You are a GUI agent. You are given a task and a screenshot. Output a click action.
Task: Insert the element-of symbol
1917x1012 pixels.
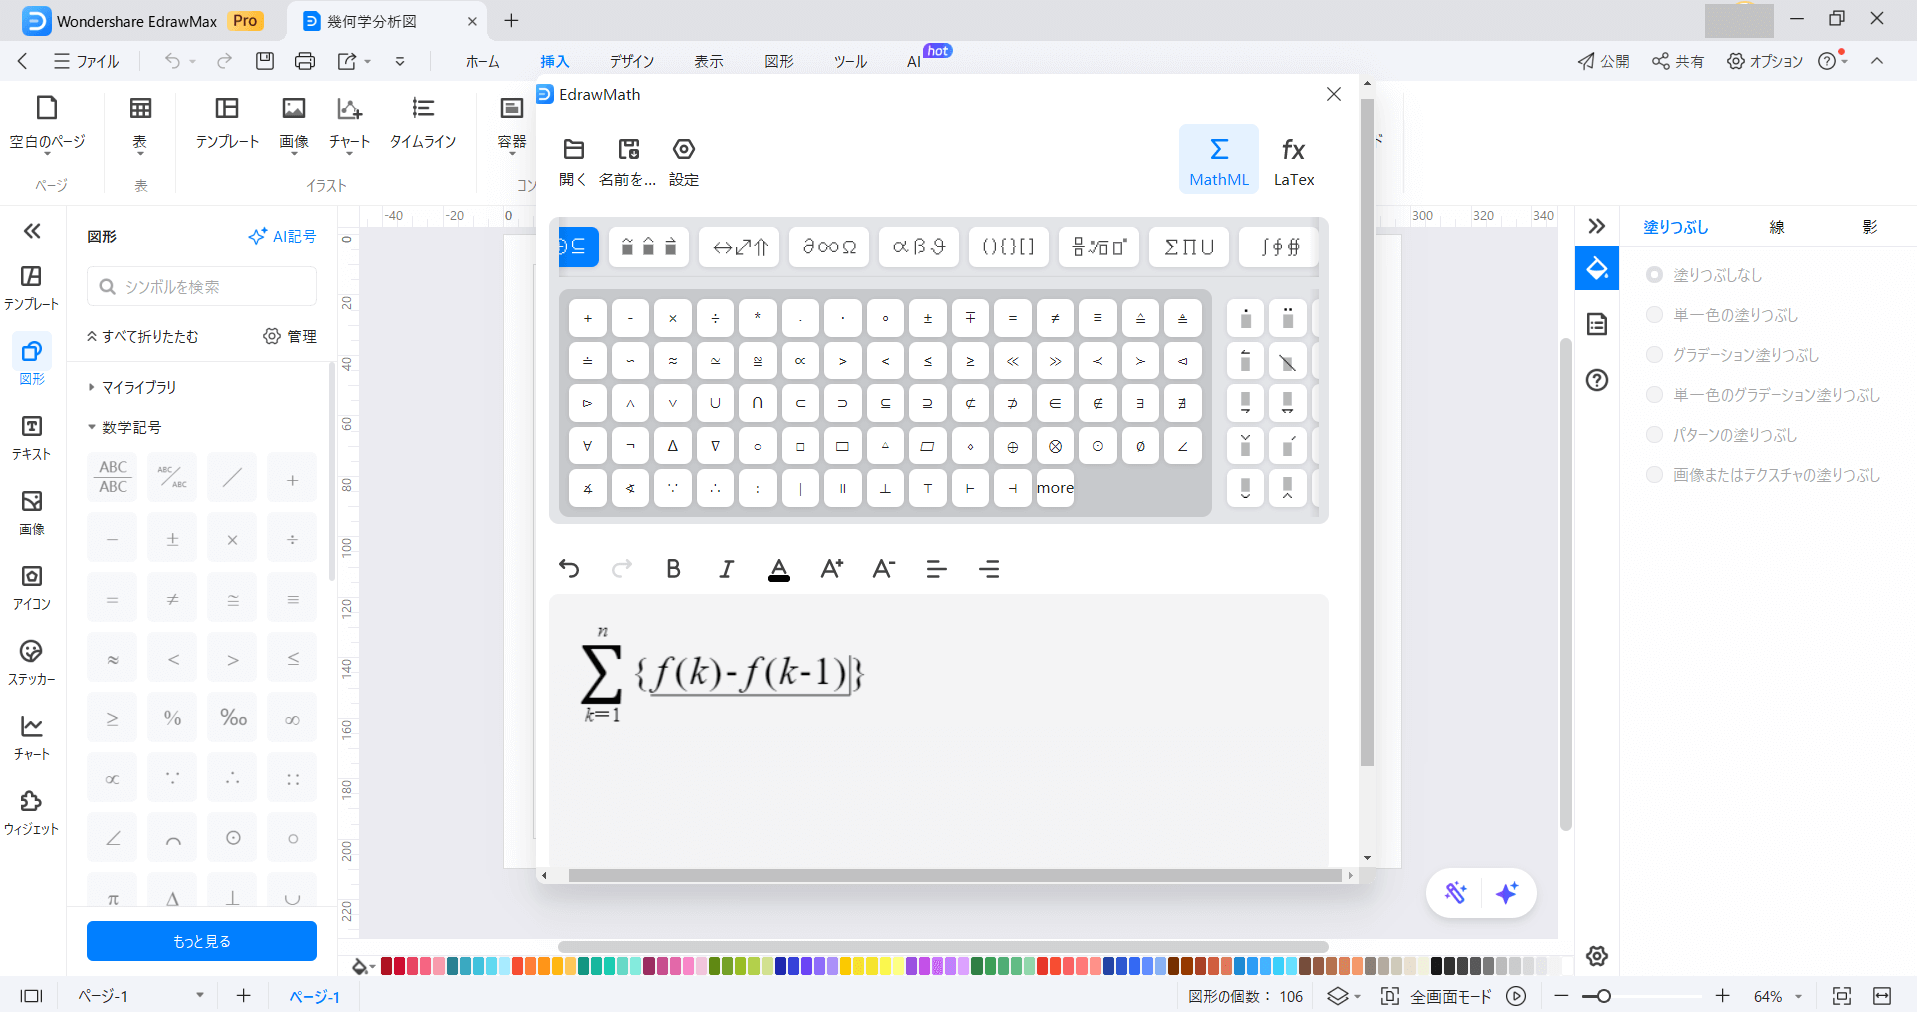(1055, 403)
